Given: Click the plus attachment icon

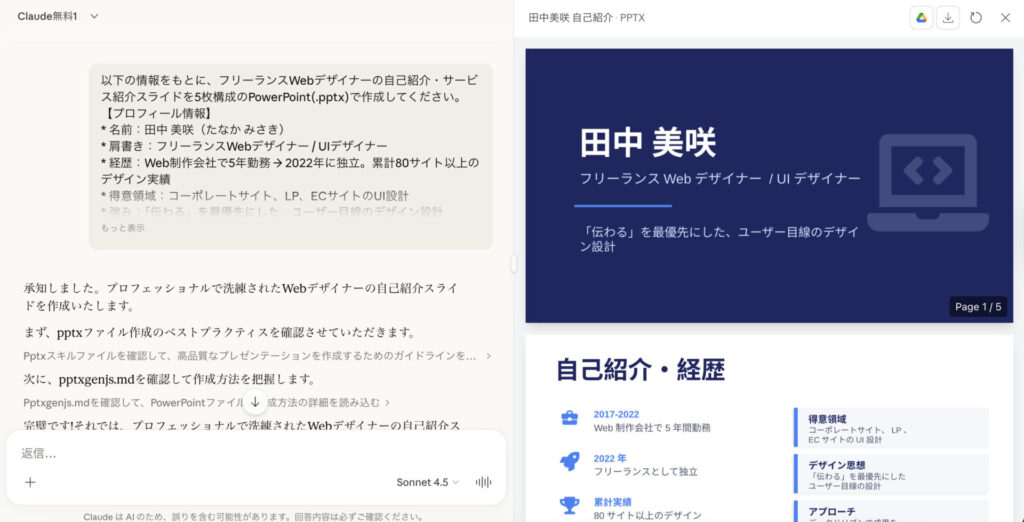Looking at the screenshot, I should pos(30,482).
